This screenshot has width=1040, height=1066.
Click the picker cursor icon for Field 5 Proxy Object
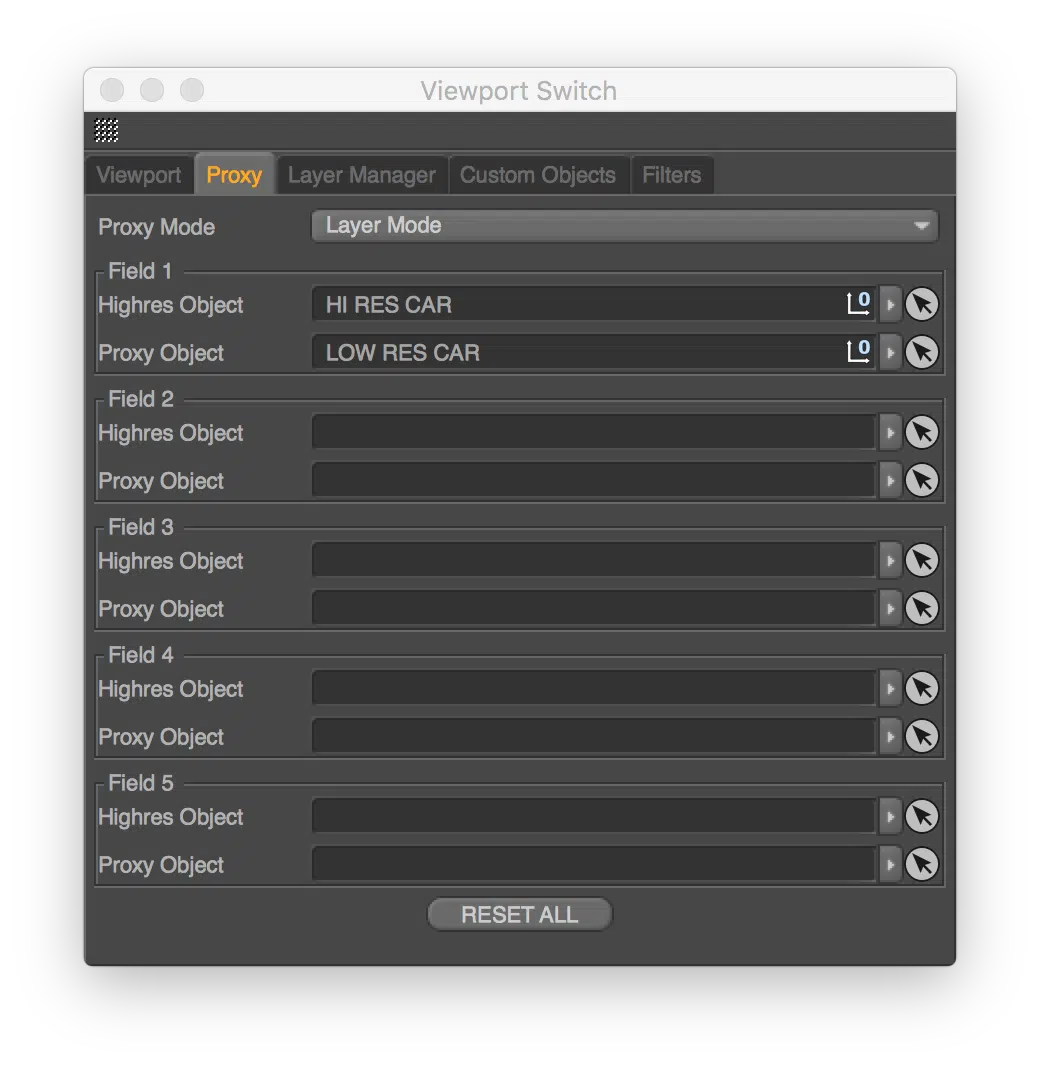921,864
